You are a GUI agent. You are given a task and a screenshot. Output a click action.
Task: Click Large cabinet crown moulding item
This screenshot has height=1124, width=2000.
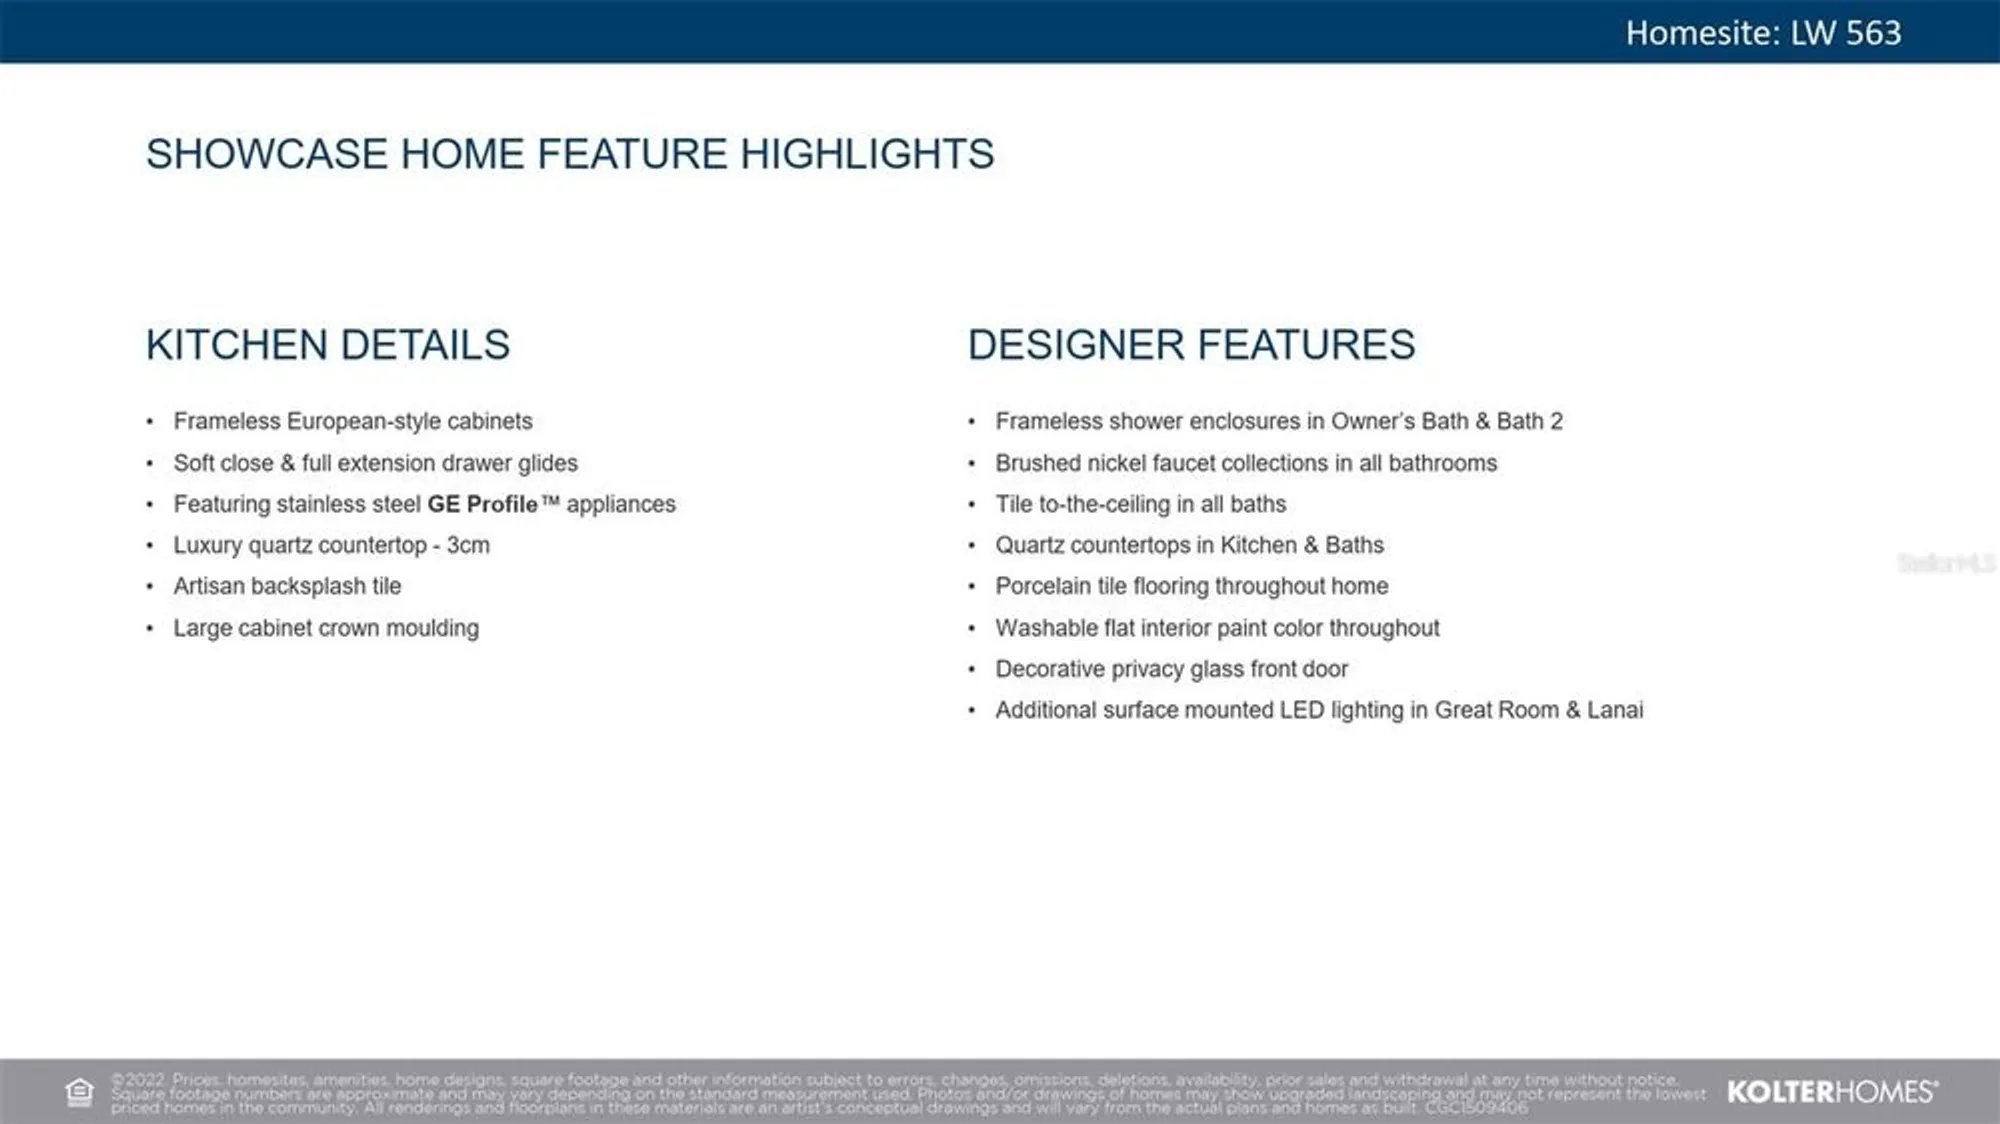point(325,628)
